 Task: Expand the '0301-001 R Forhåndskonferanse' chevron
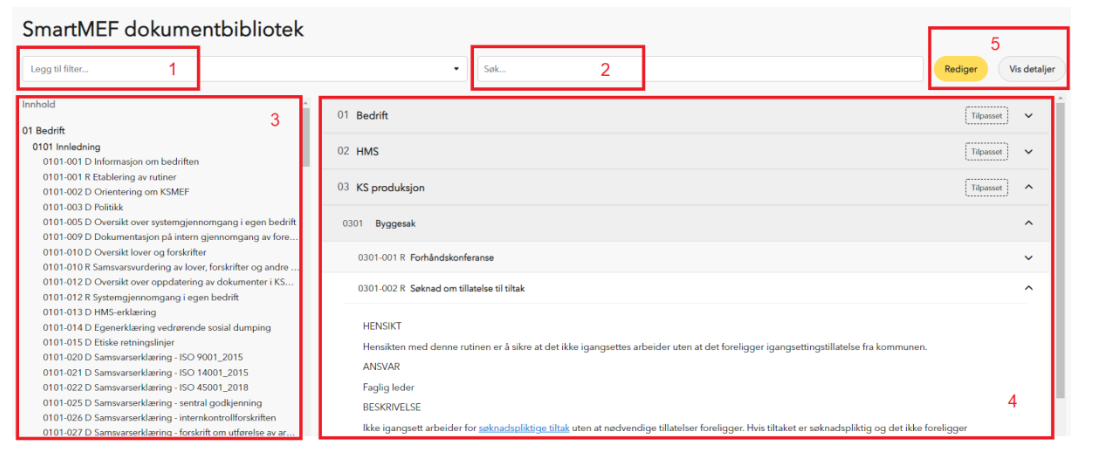click(1029, 257)
